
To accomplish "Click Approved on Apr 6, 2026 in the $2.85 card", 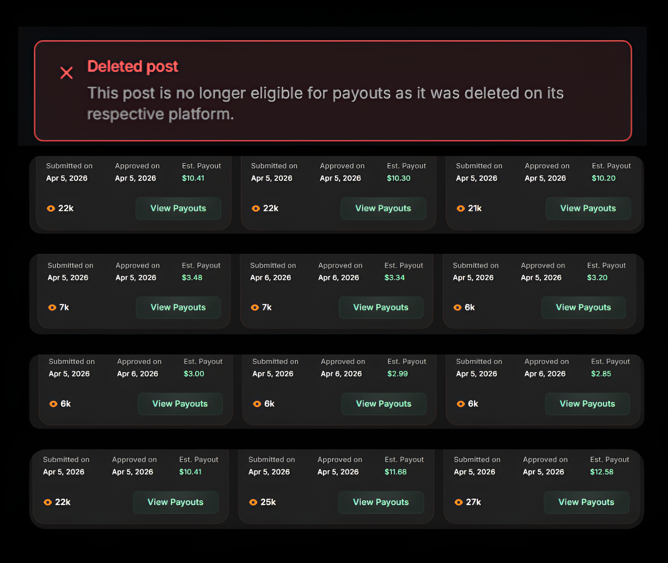I will pyautogui.click(x=545, y=374).
